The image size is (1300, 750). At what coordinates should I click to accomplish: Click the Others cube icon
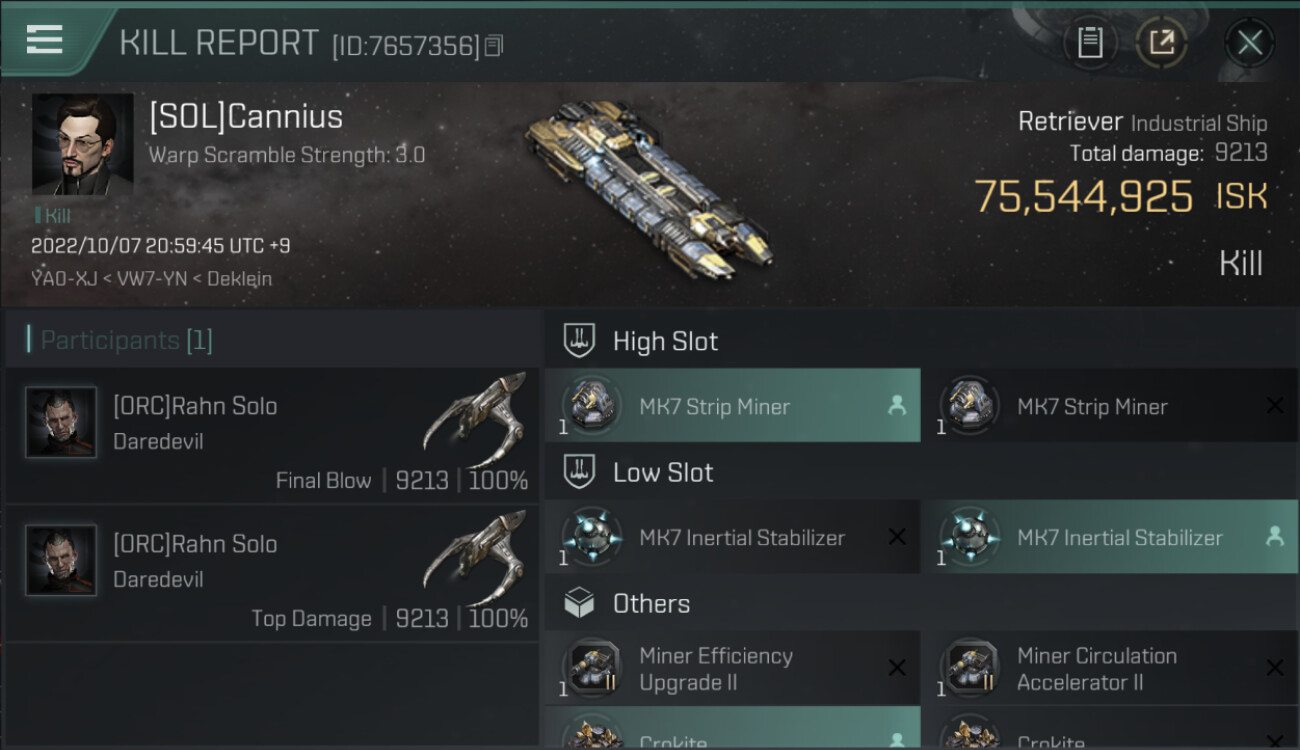pos(579,603)
